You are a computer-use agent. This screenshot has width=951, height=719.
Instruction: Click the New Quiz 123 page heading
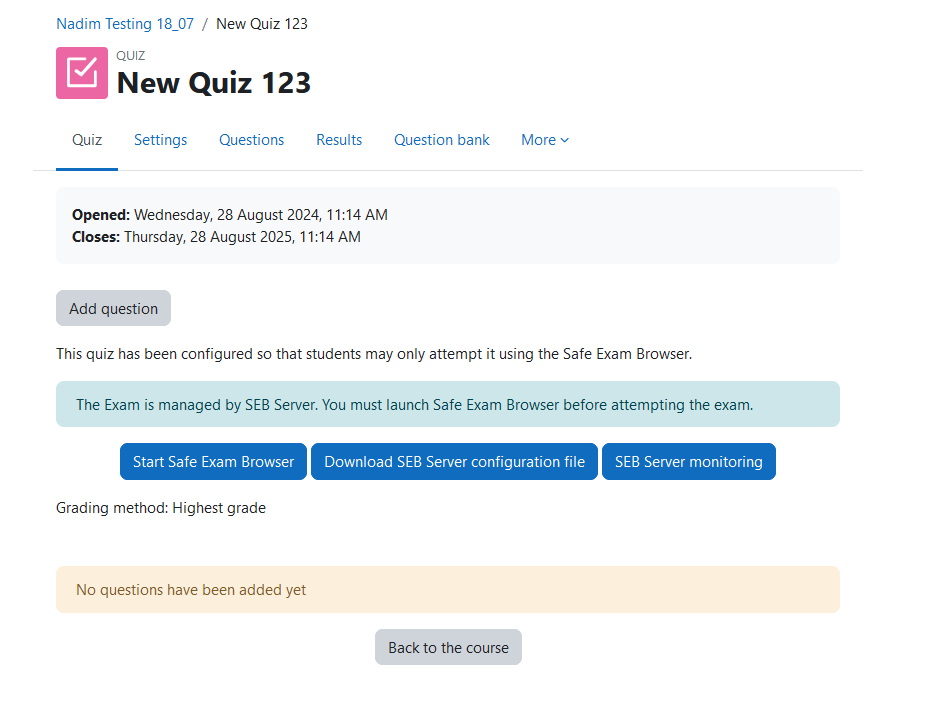click(x=214, y=83)
